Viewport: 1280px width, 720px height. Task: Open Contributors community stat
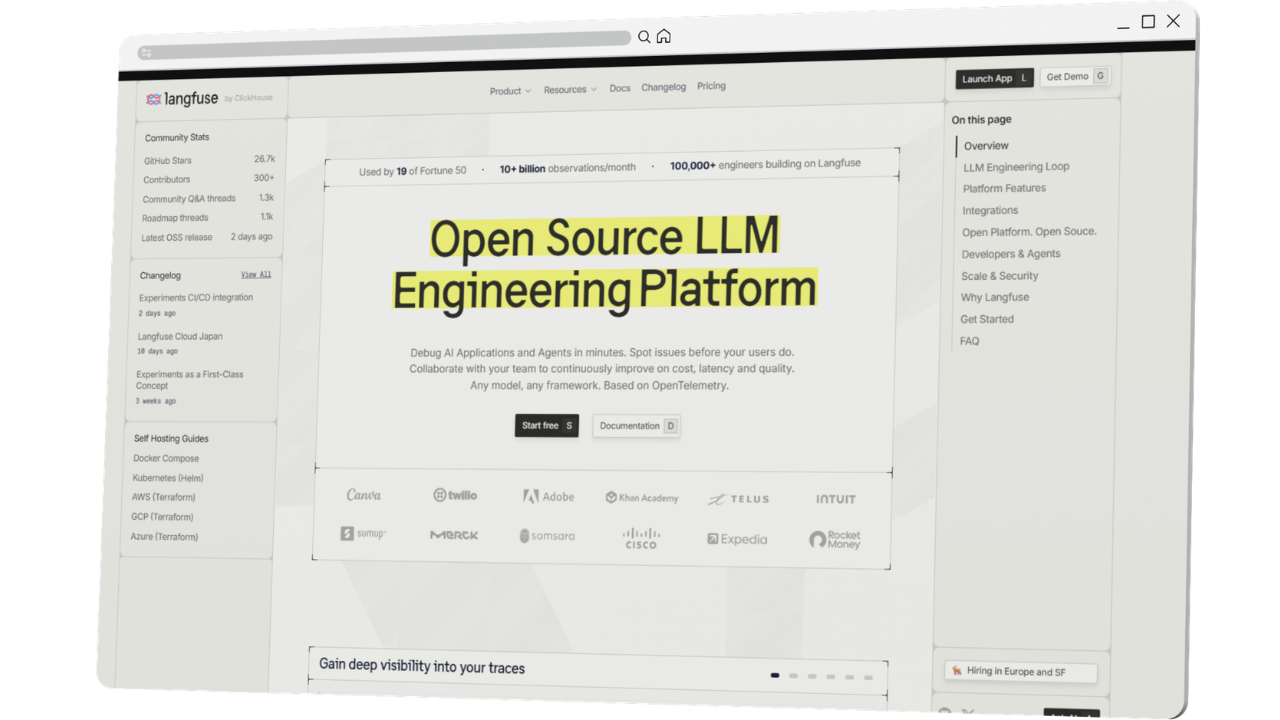tap(208, 179)
